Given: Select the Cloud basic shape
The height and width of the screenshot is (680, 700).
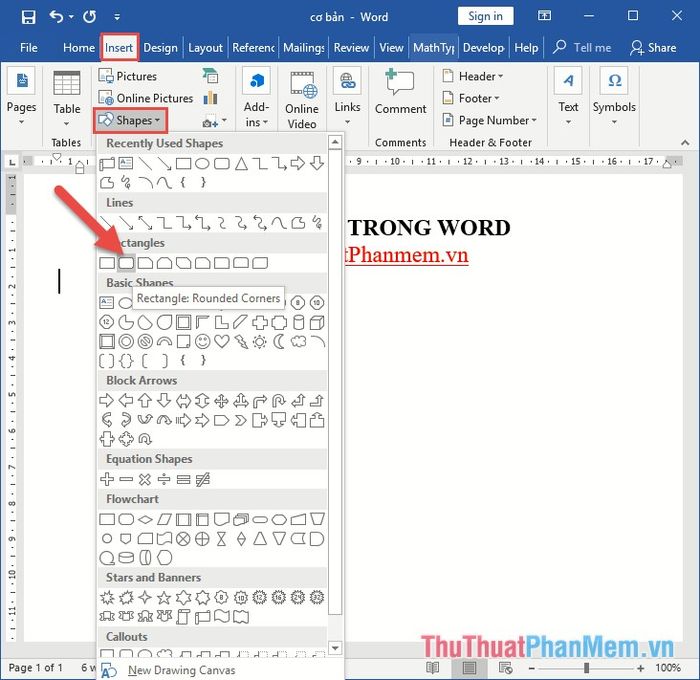Looking at the screenshot, I should [299, 342].
